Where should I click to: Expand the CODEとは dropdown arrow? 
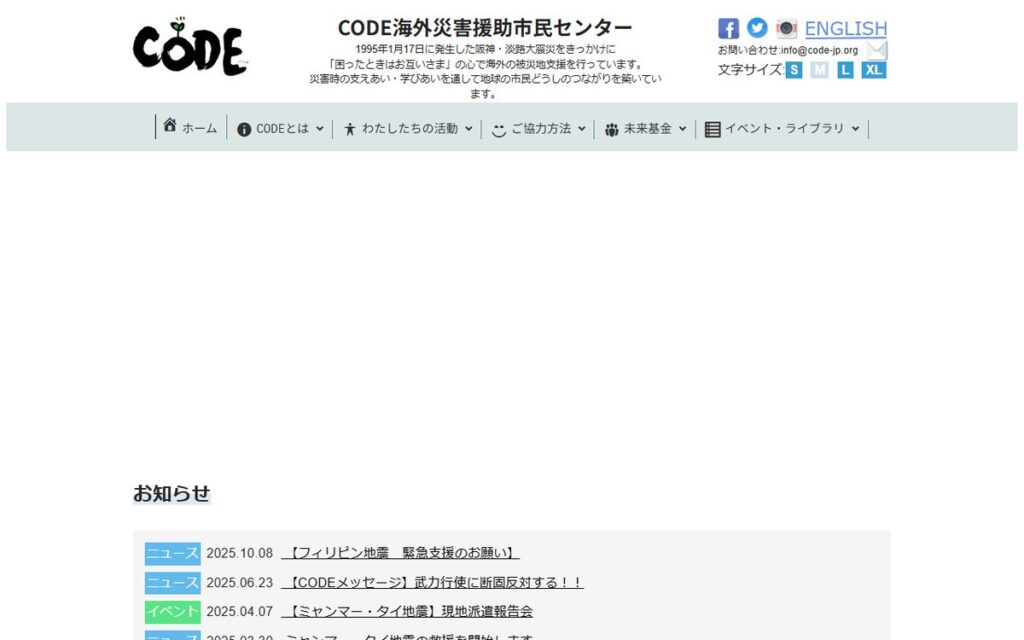(320, 129)
